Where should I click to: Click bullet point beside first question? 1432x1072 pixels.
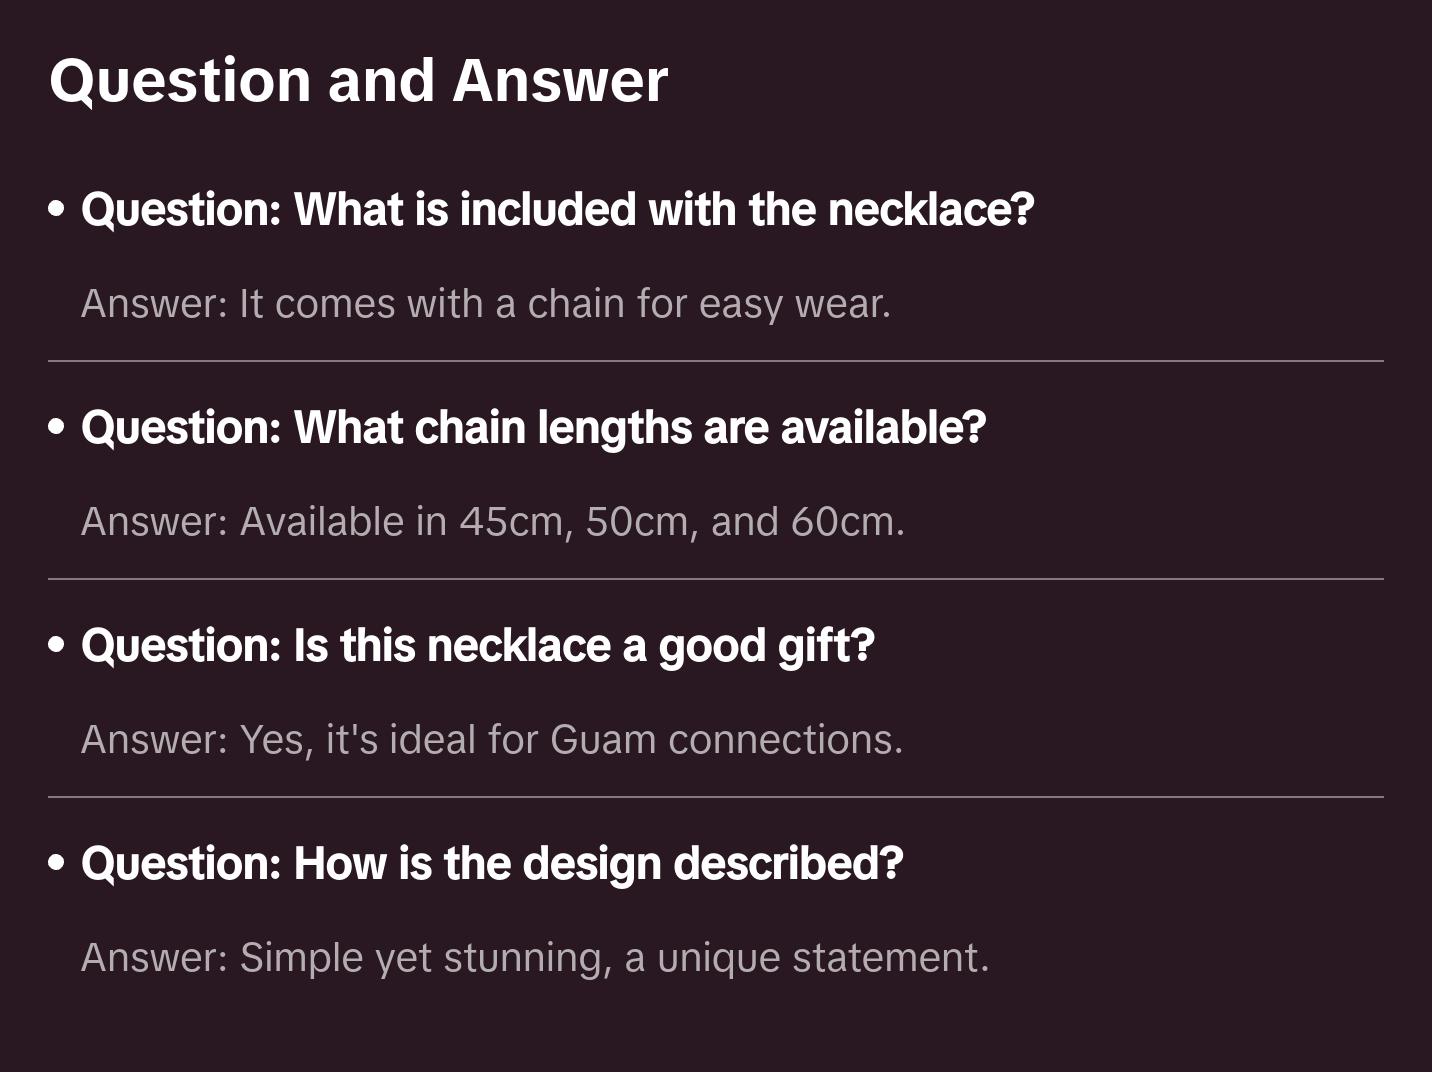[57, 209]
